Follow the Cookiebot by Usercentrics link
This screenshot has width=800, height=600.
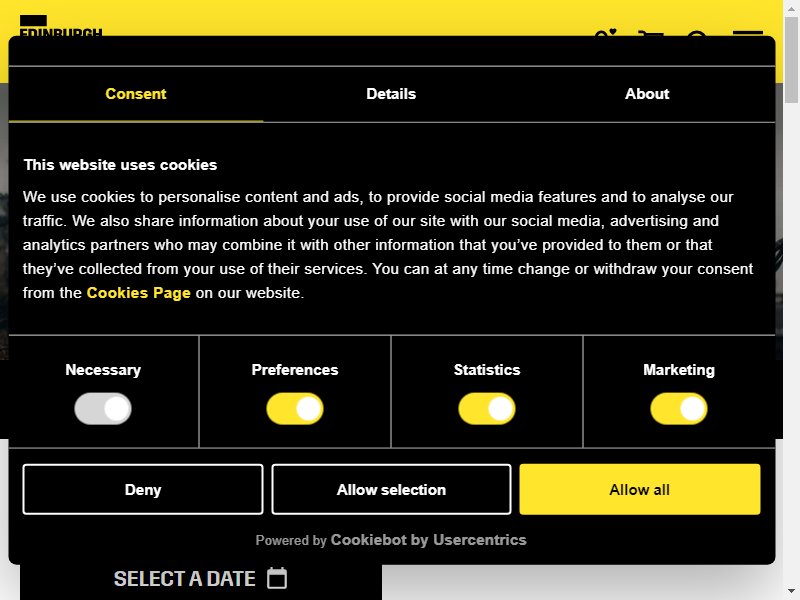point(428,540)
